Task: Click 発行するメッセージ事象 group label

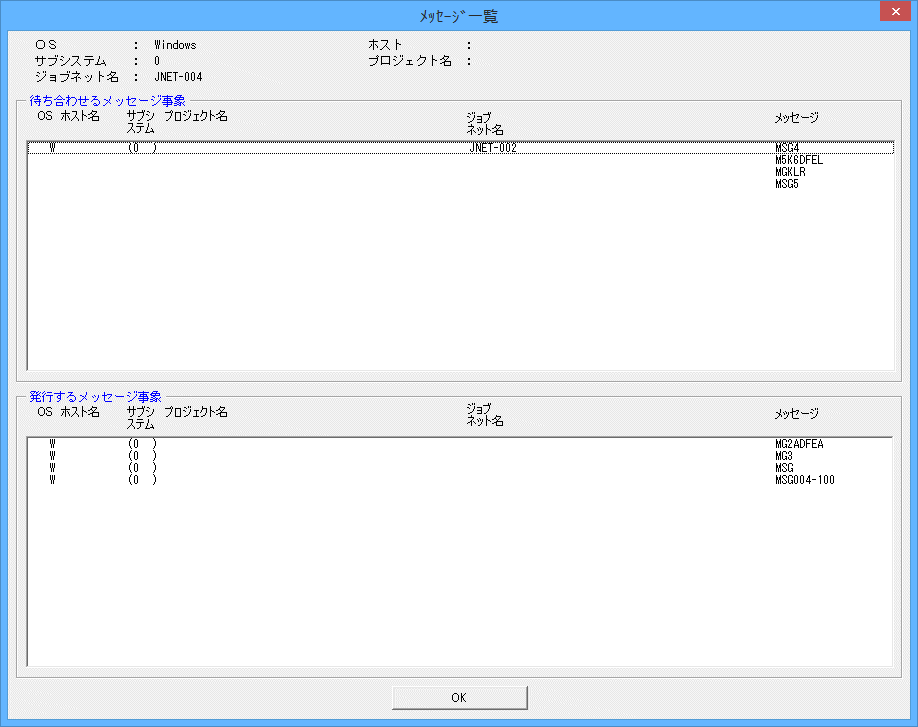Action: click(95, 397)
